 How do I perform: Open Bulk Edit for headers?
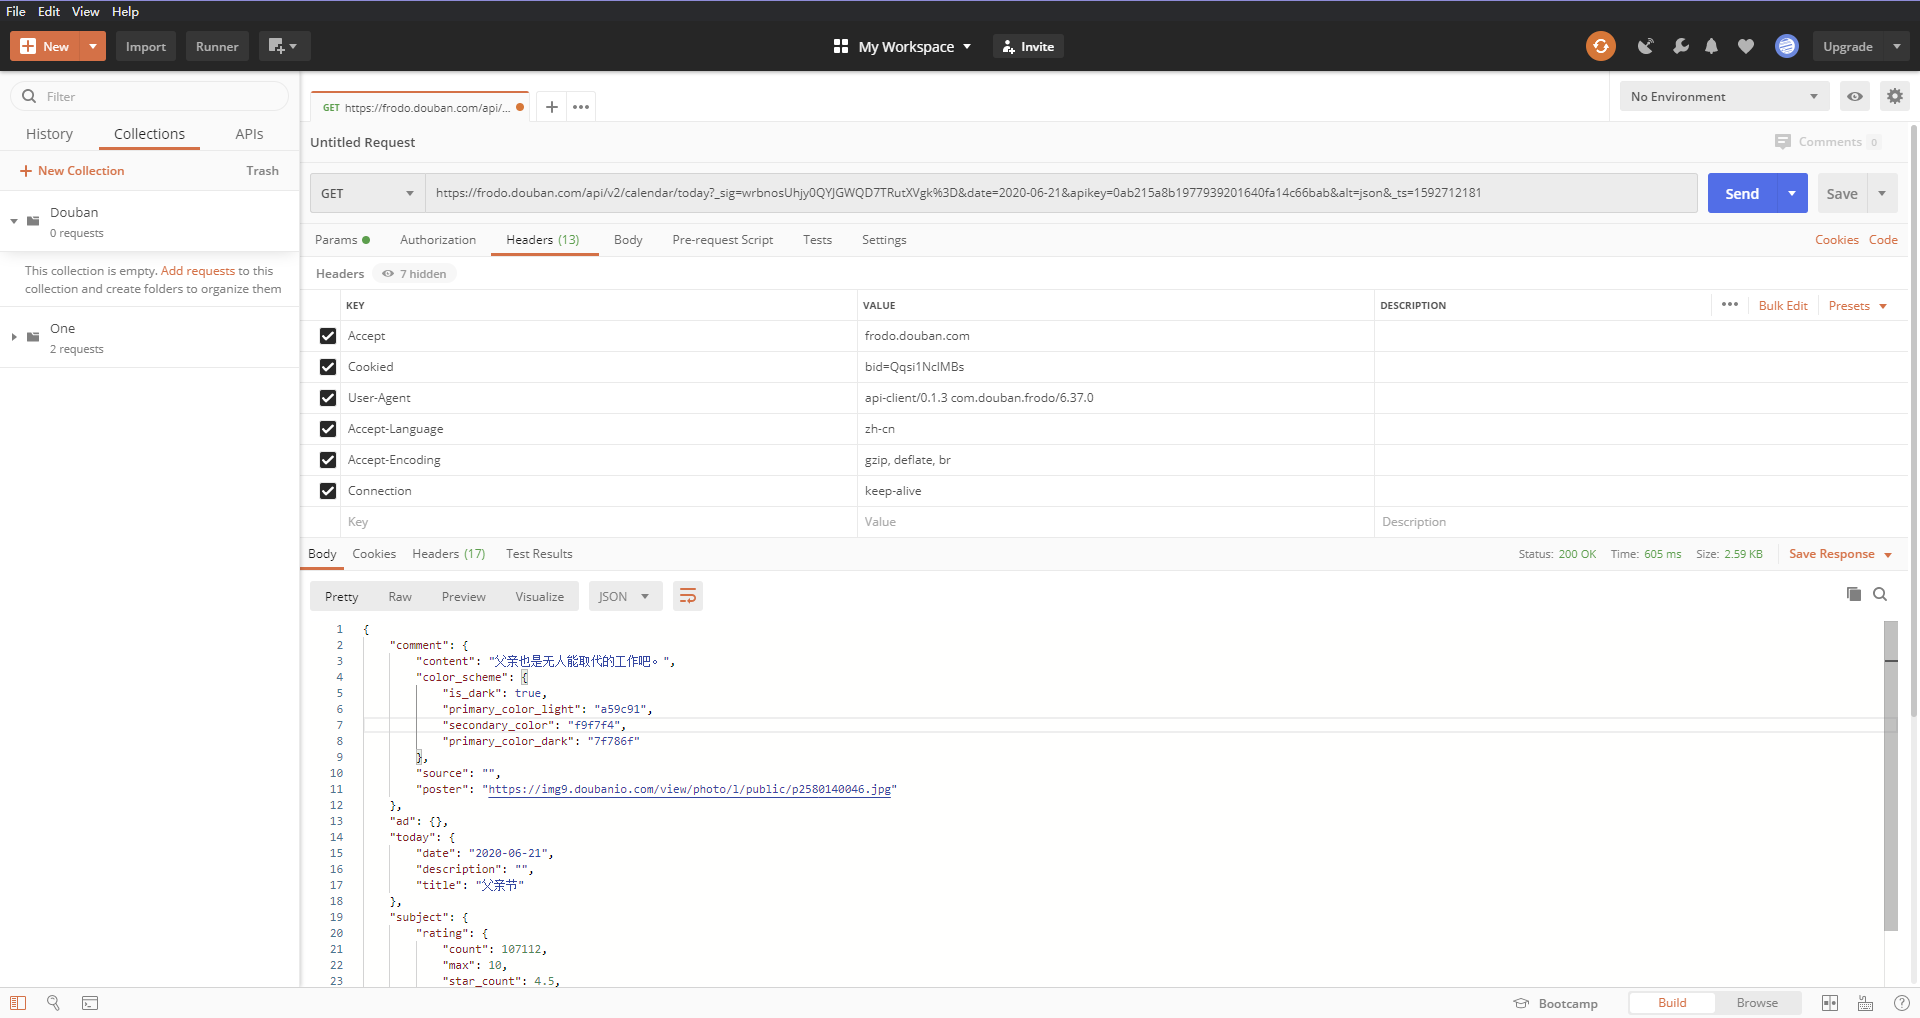1783,305
